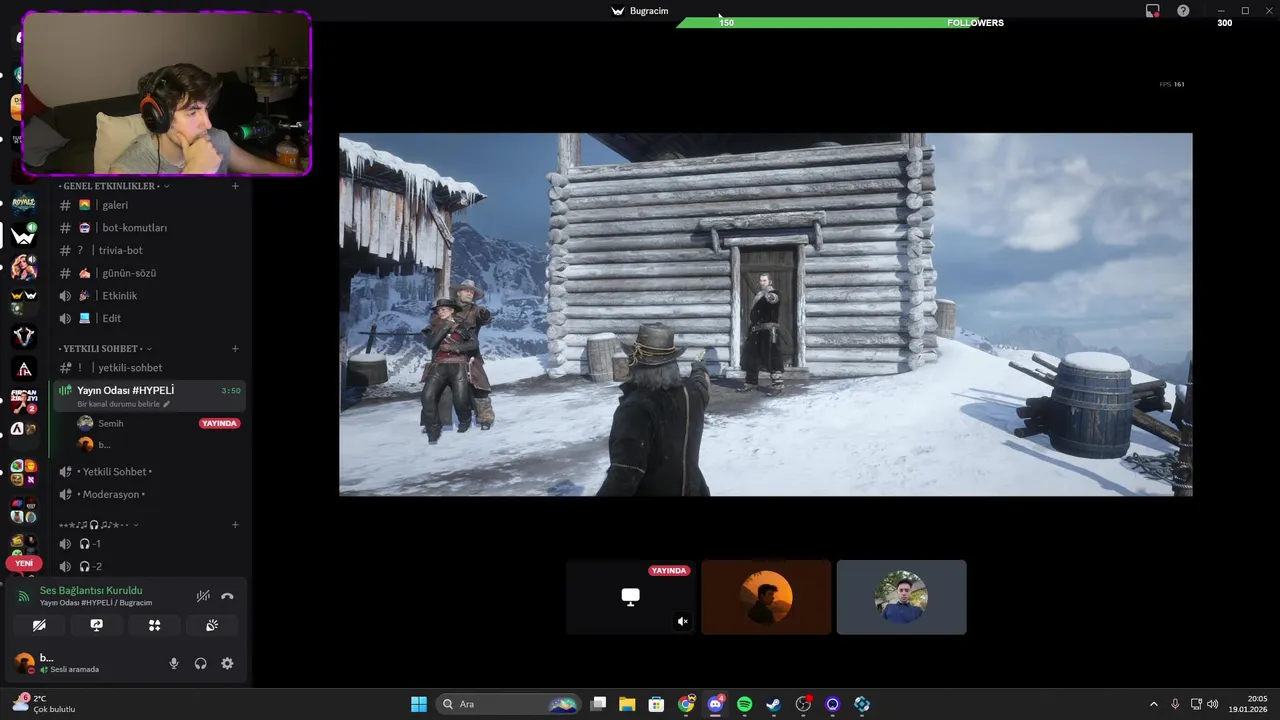
Task: Open the trivia-bot channel
Action: click(x=148, y=250)
